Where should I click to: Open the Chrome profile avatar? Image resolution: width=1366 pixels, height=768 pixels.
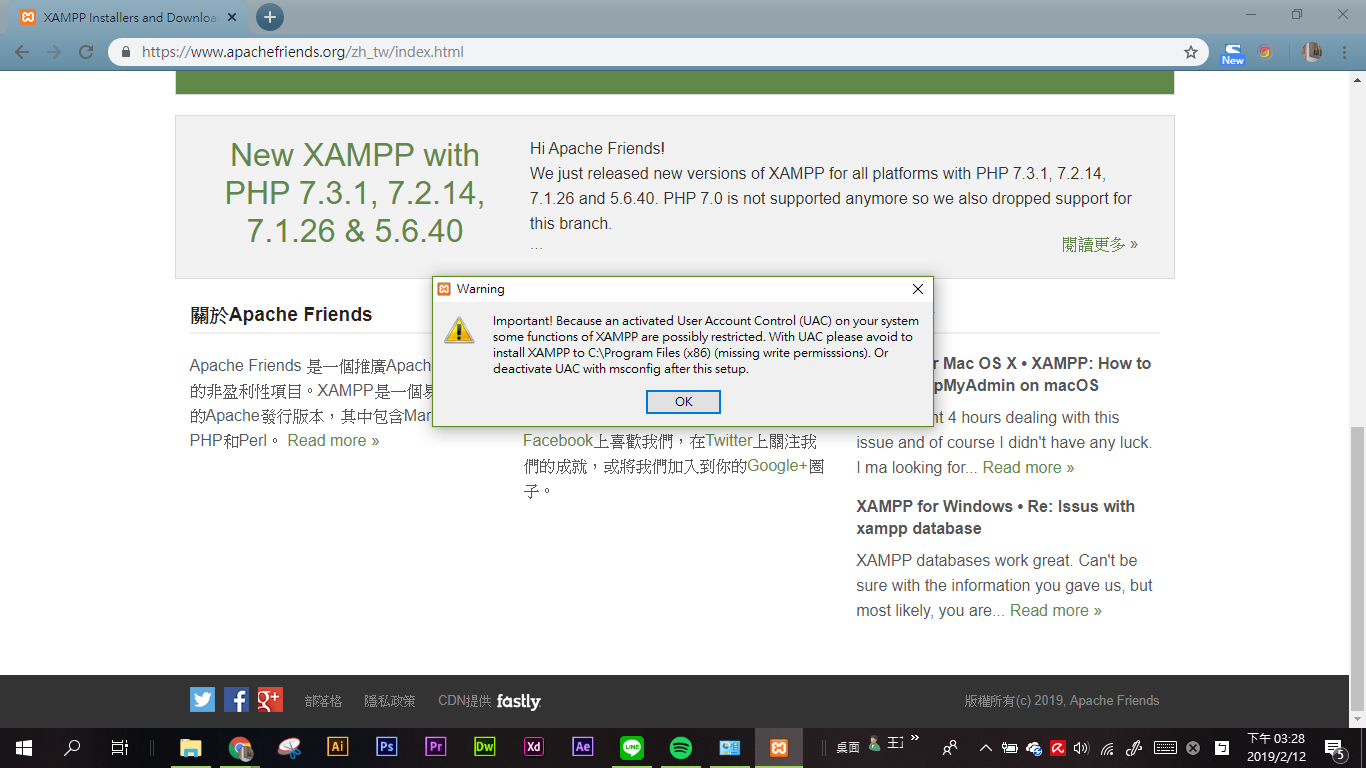coord(1312,52)
